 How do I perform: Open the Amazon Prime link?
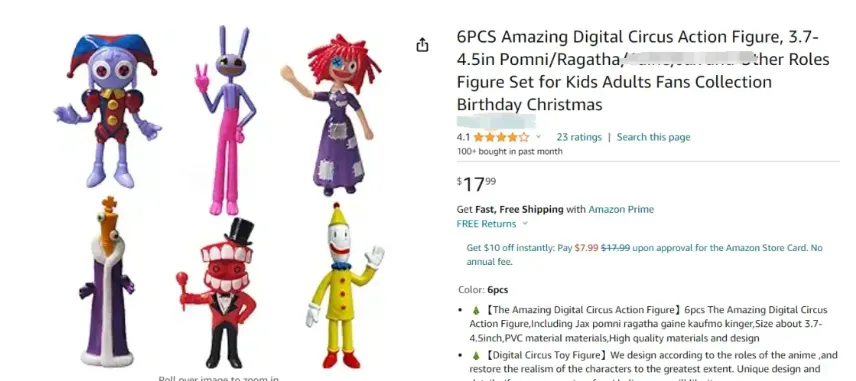(x=621, y=209)
